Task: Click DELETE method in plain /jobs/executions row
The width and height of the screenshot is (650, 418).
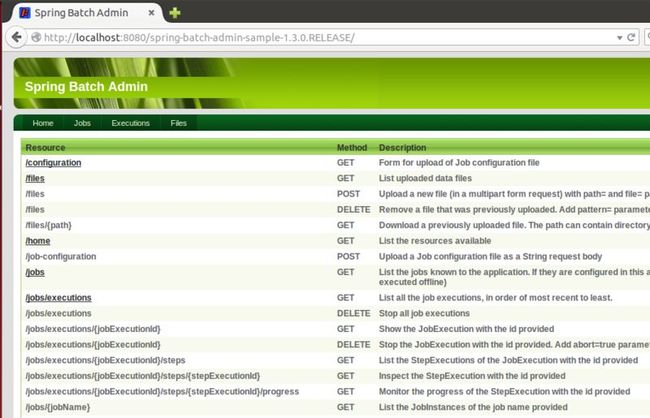Action: click(x=354, y=313)
